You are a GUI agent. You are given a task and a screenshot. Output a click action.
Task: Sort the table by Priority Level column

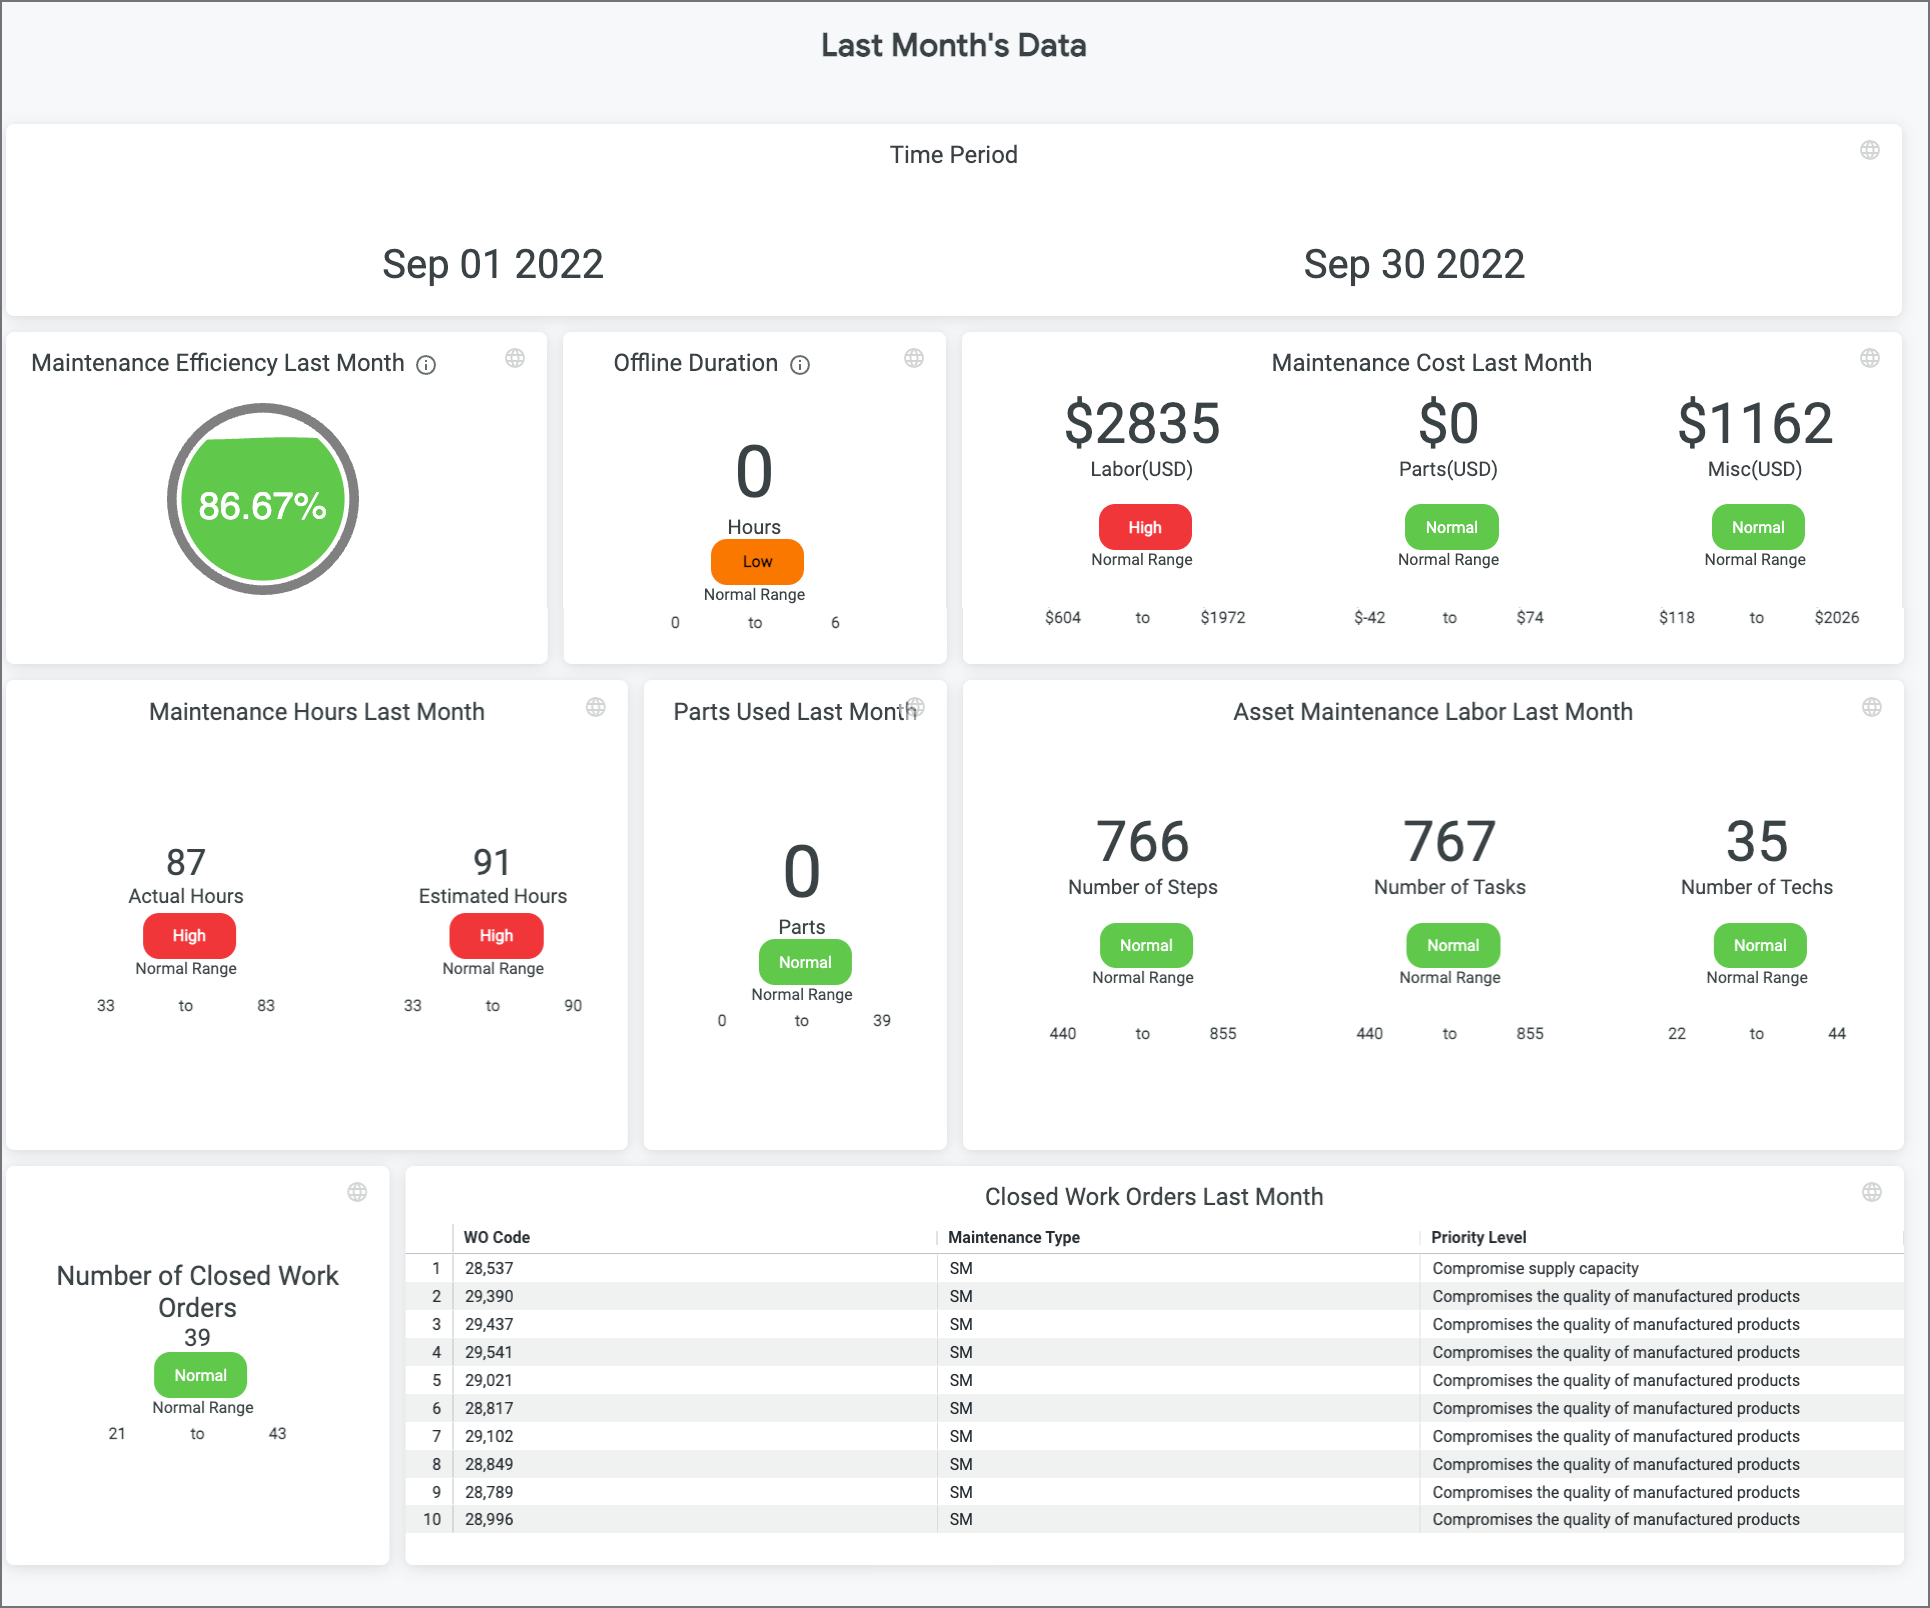1478,1237
